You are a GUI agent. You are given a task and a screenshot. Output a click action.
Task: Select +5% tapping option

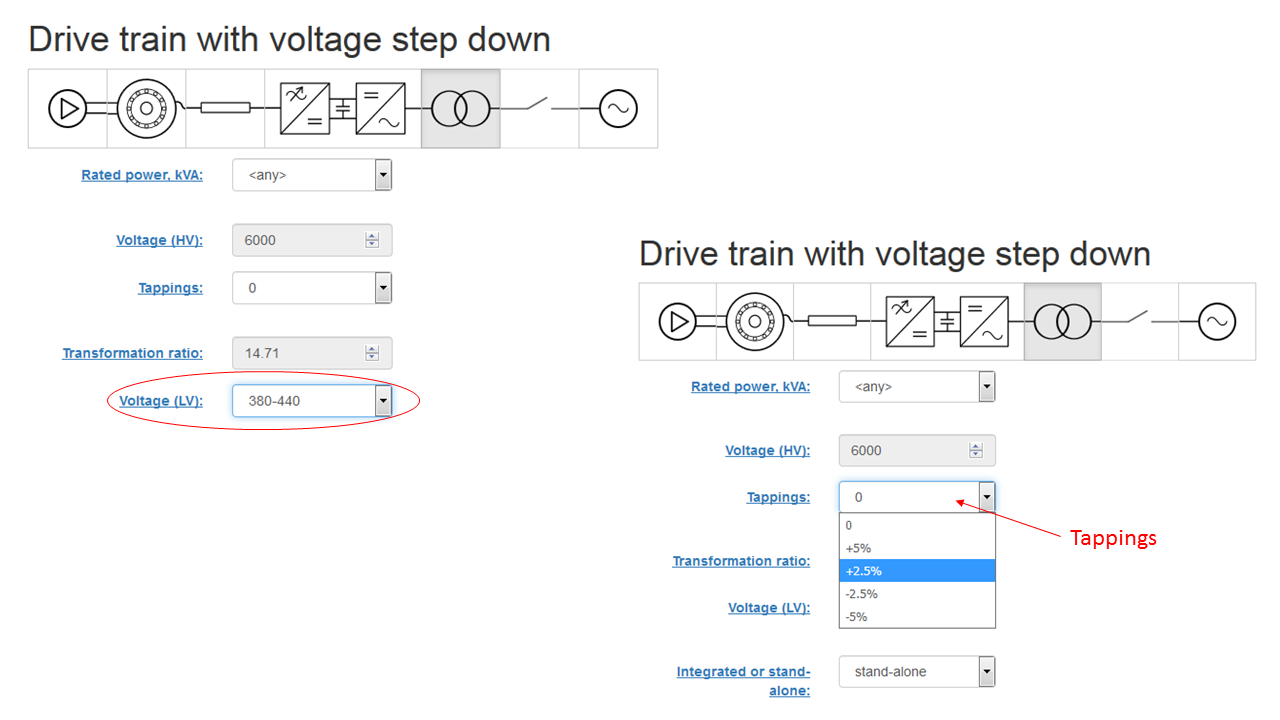917,548
